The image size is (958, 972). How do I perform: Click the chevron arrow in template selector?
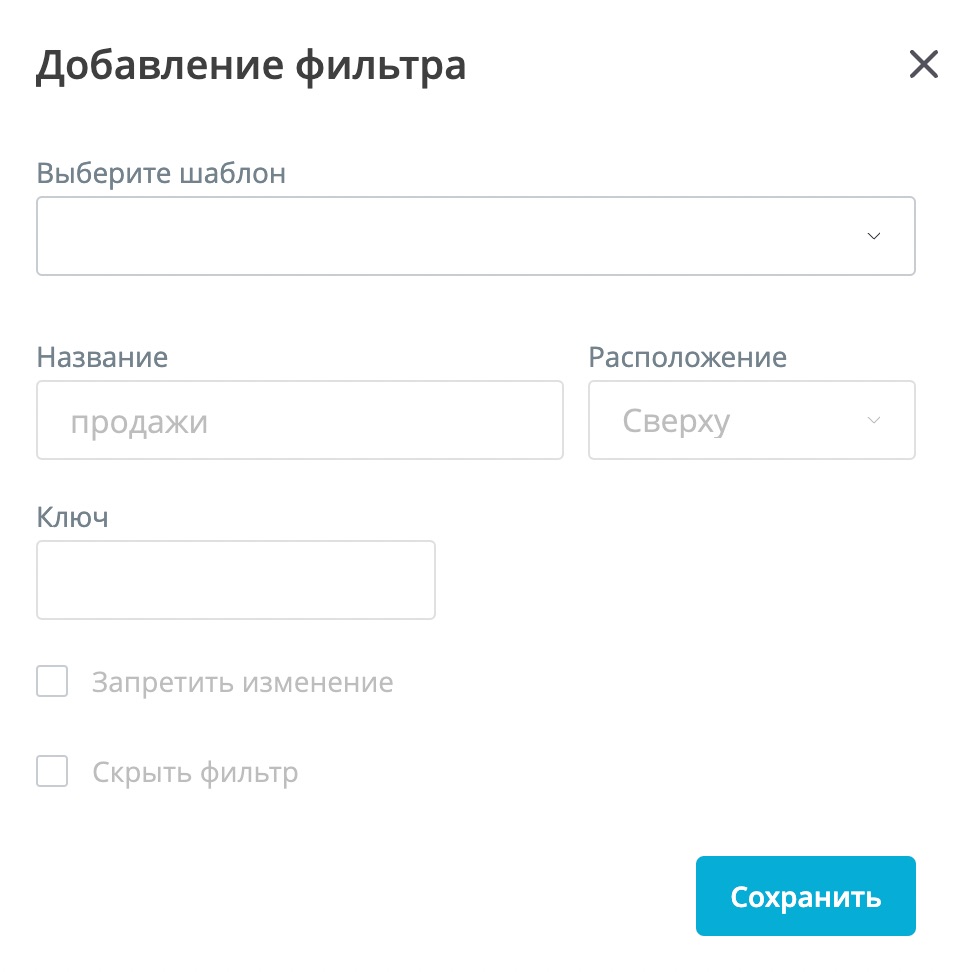pyautogui.click(x=874, y=236)
